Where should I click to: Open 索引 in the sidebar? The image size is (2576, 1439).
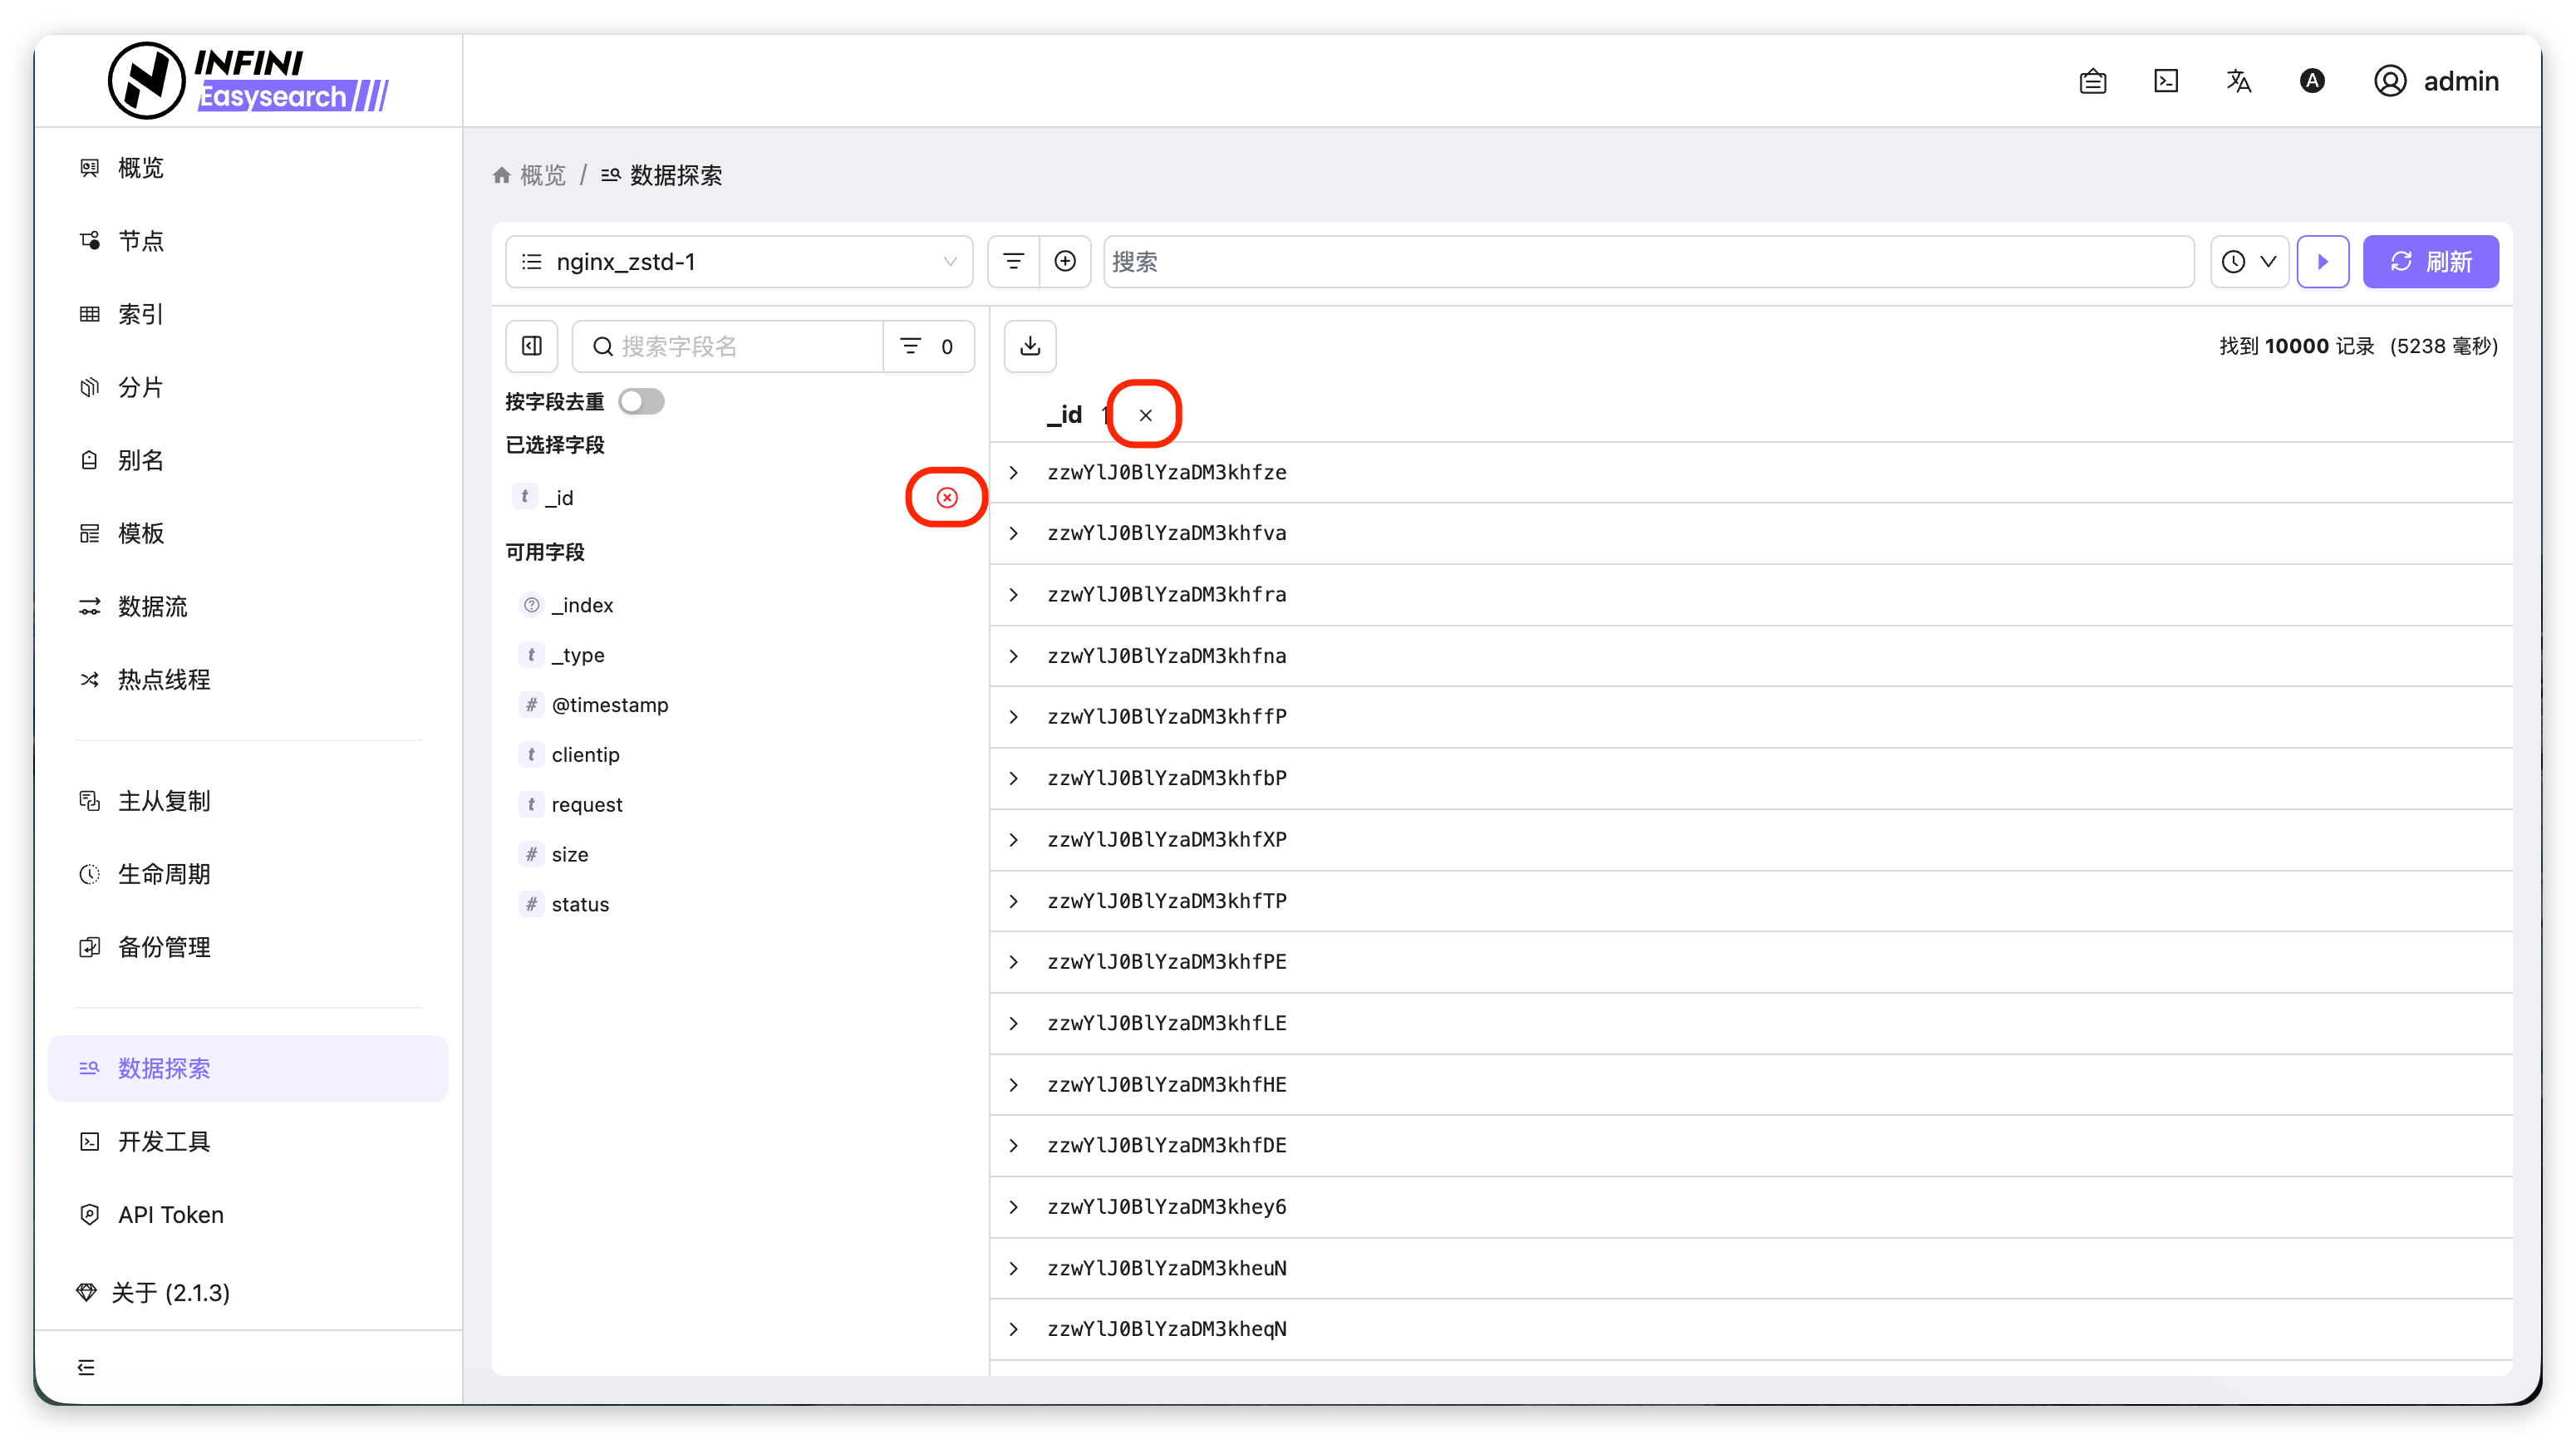tap(140, 314)
